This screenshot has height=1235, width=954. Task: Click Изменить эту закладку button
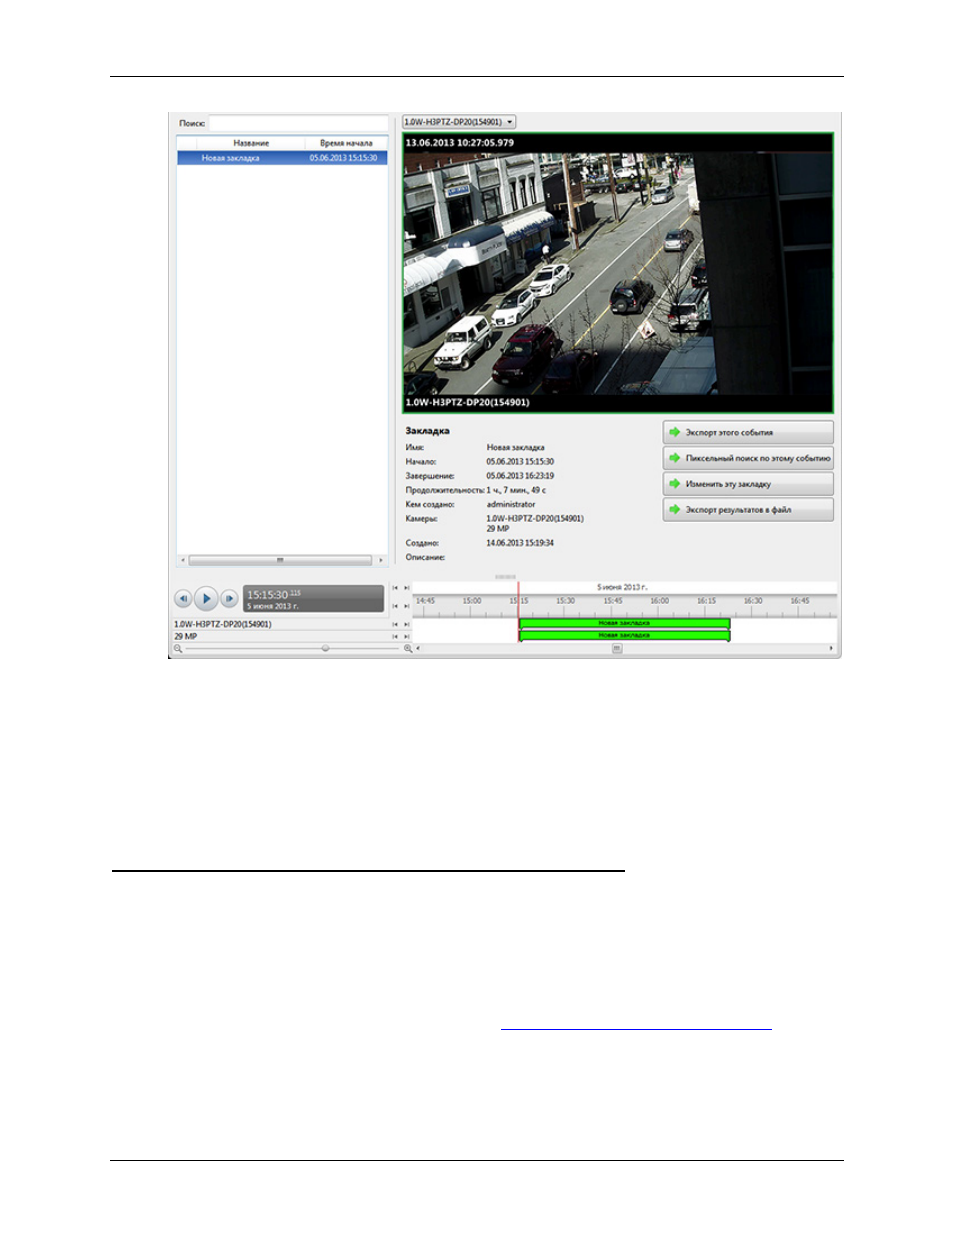pos(748,484)
